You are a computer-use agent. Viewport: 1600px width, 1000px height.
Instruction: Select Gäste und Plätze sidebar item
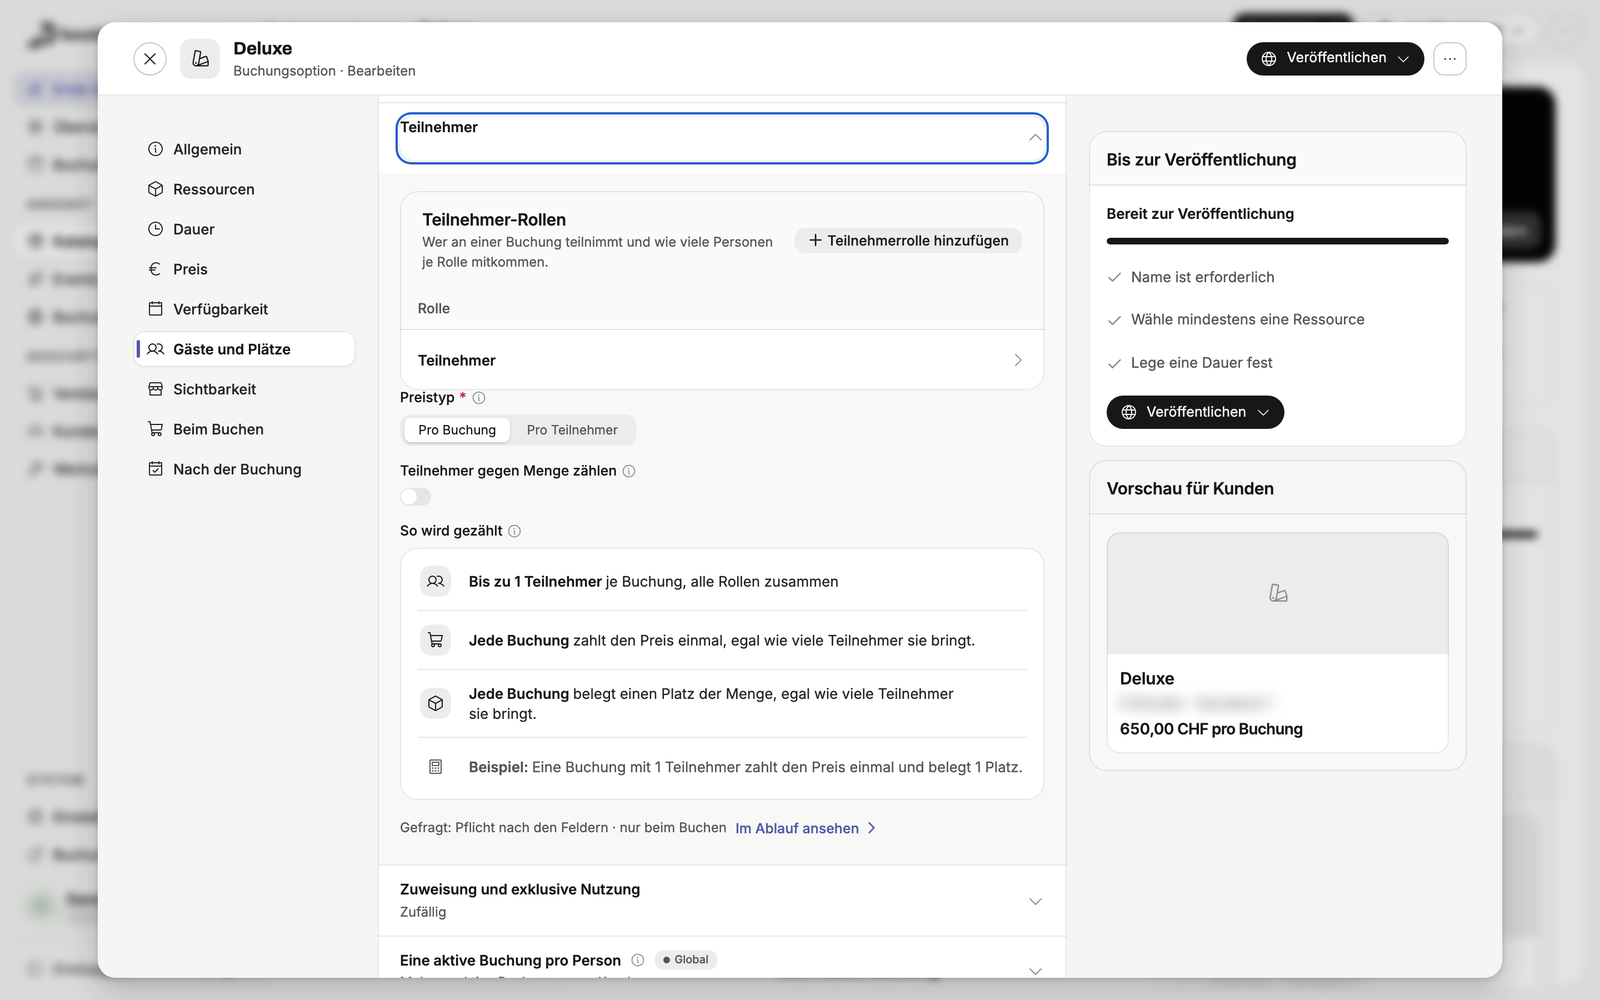point(245,349)
